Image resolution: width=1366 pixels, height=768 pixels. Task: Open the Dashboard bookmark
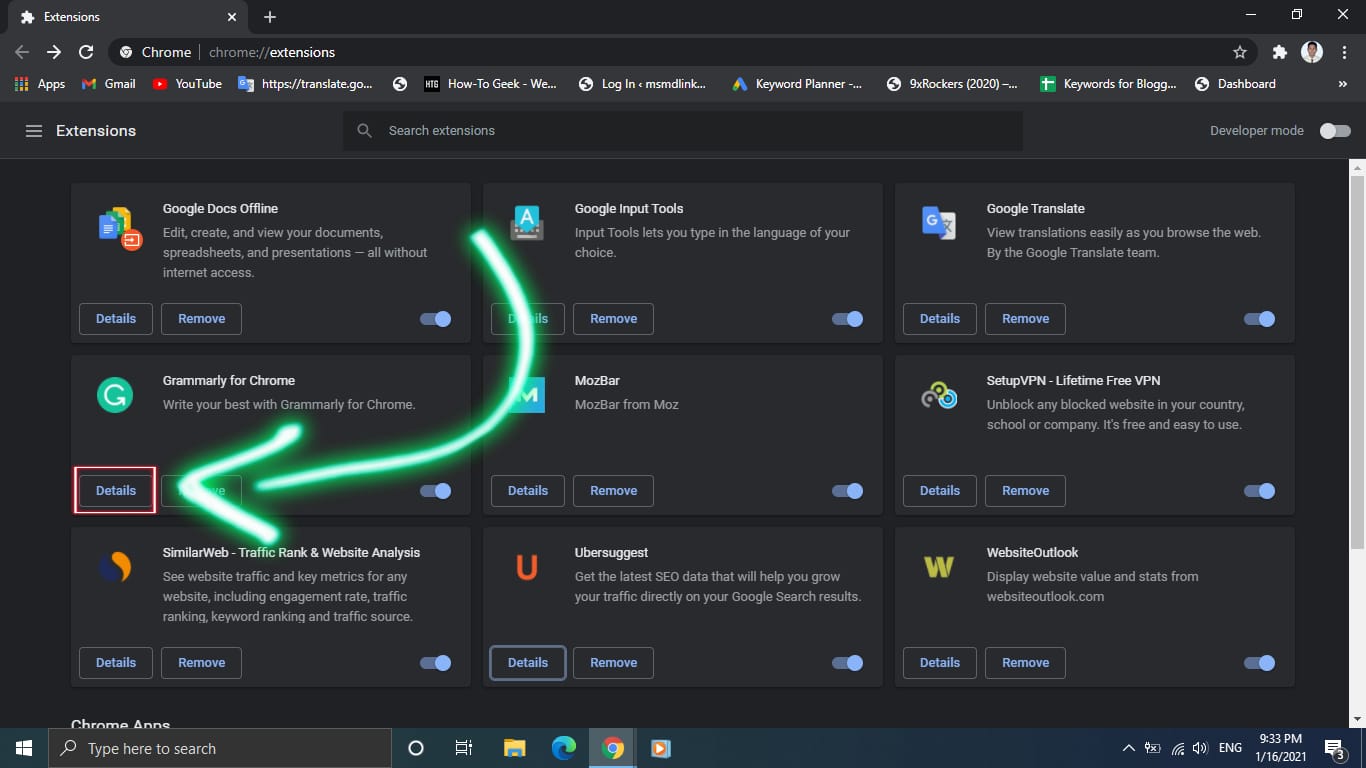[1235, 84]
